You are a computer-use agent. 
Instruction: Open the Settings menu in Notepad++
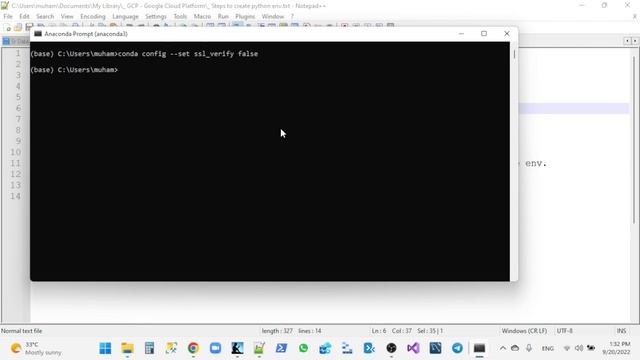tap(156, 16)
